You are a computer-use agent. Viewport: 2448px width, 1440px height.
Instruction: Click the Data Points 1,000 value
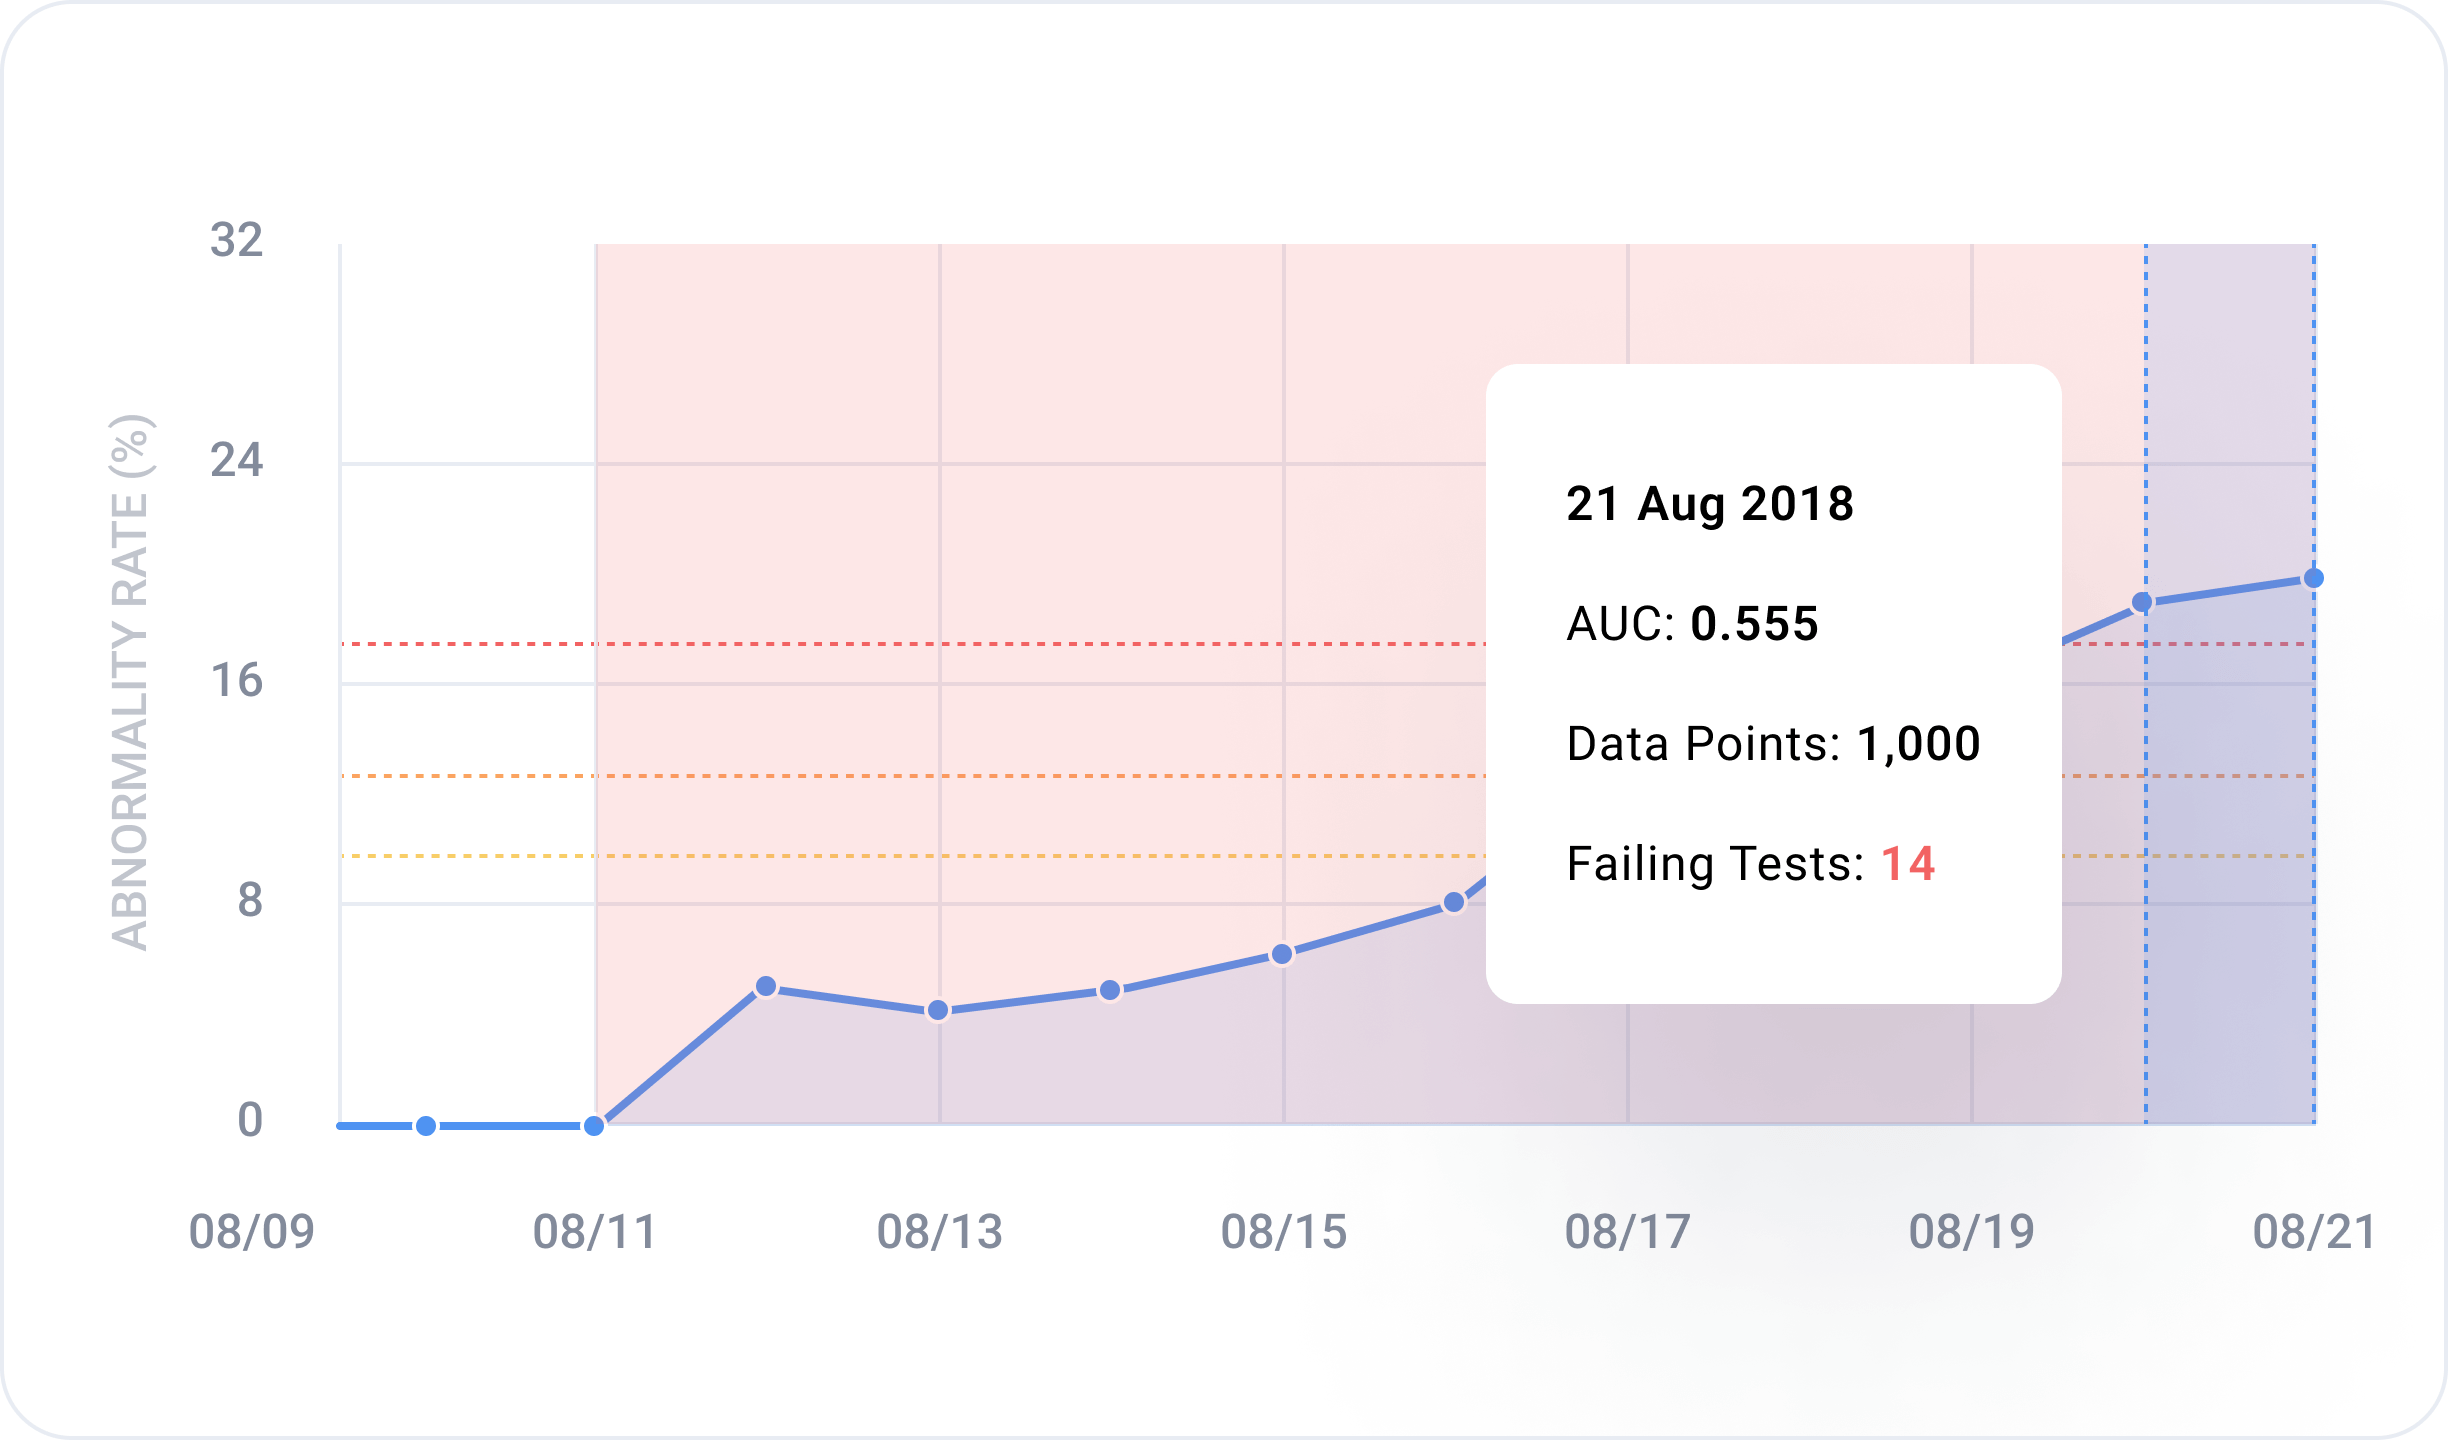tap(1918, 744)
